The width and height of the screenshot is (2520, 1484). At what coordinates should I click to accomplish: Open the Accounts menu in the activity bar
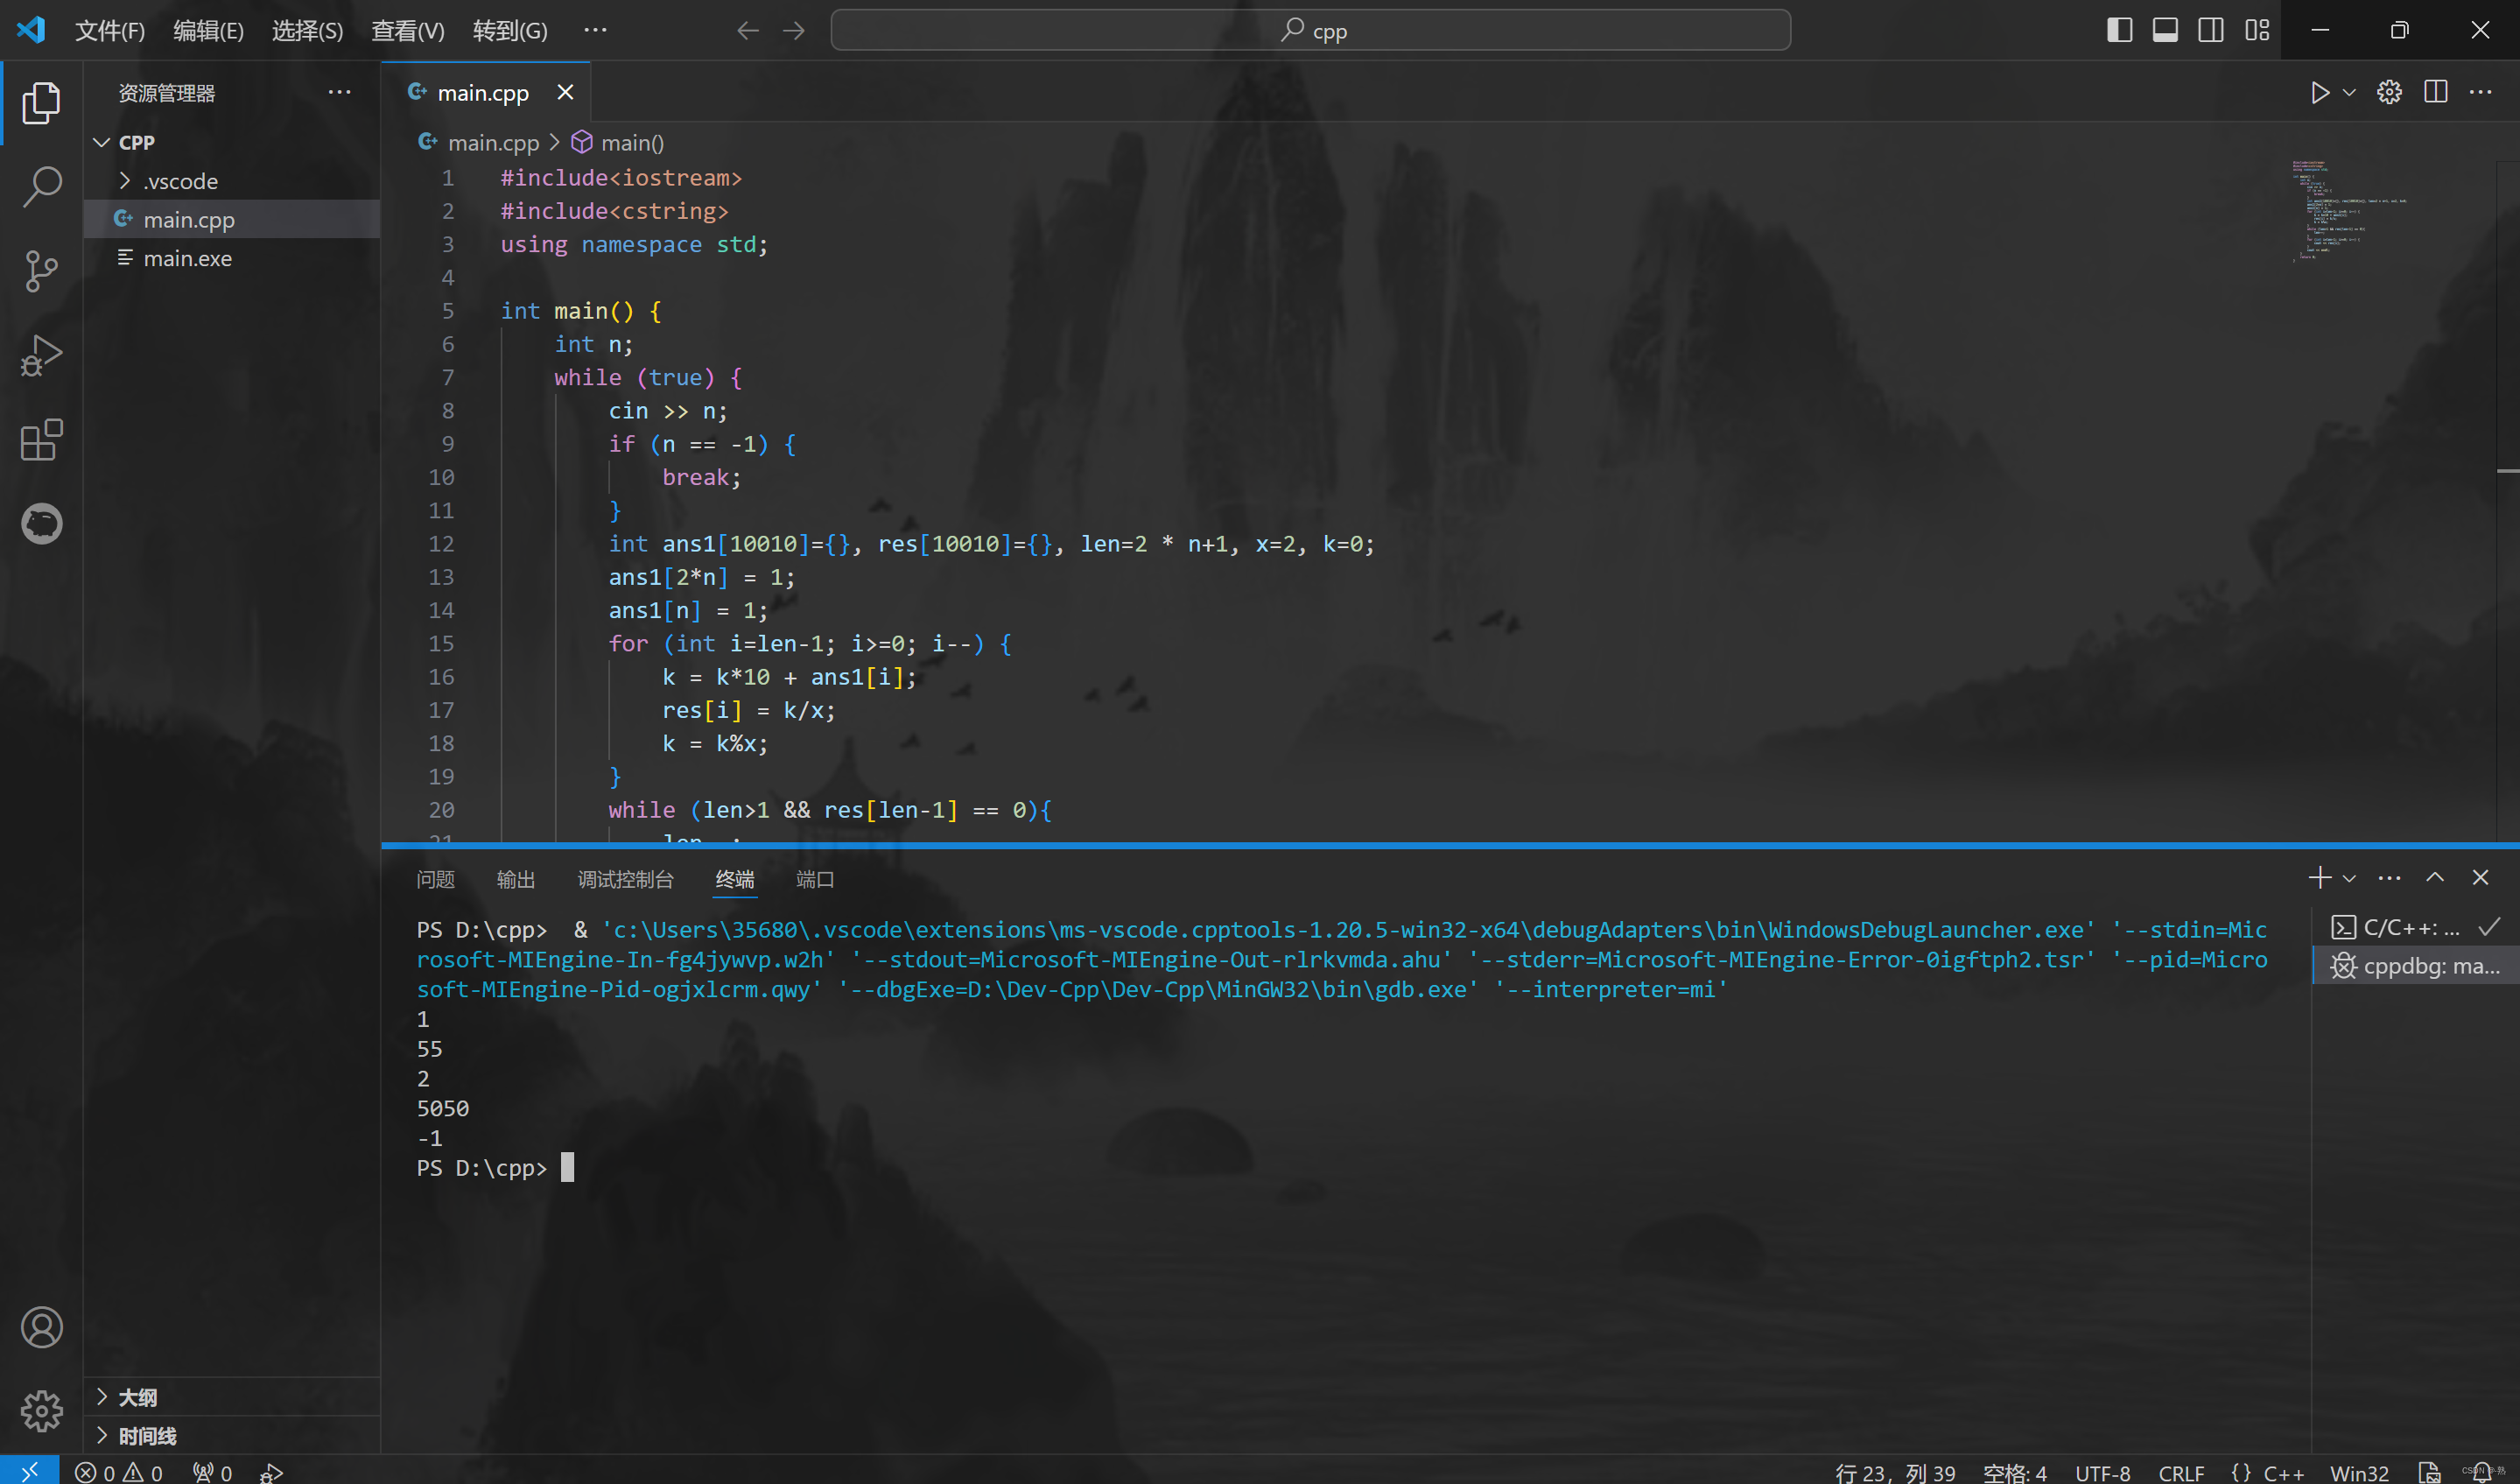[41, 1327]
